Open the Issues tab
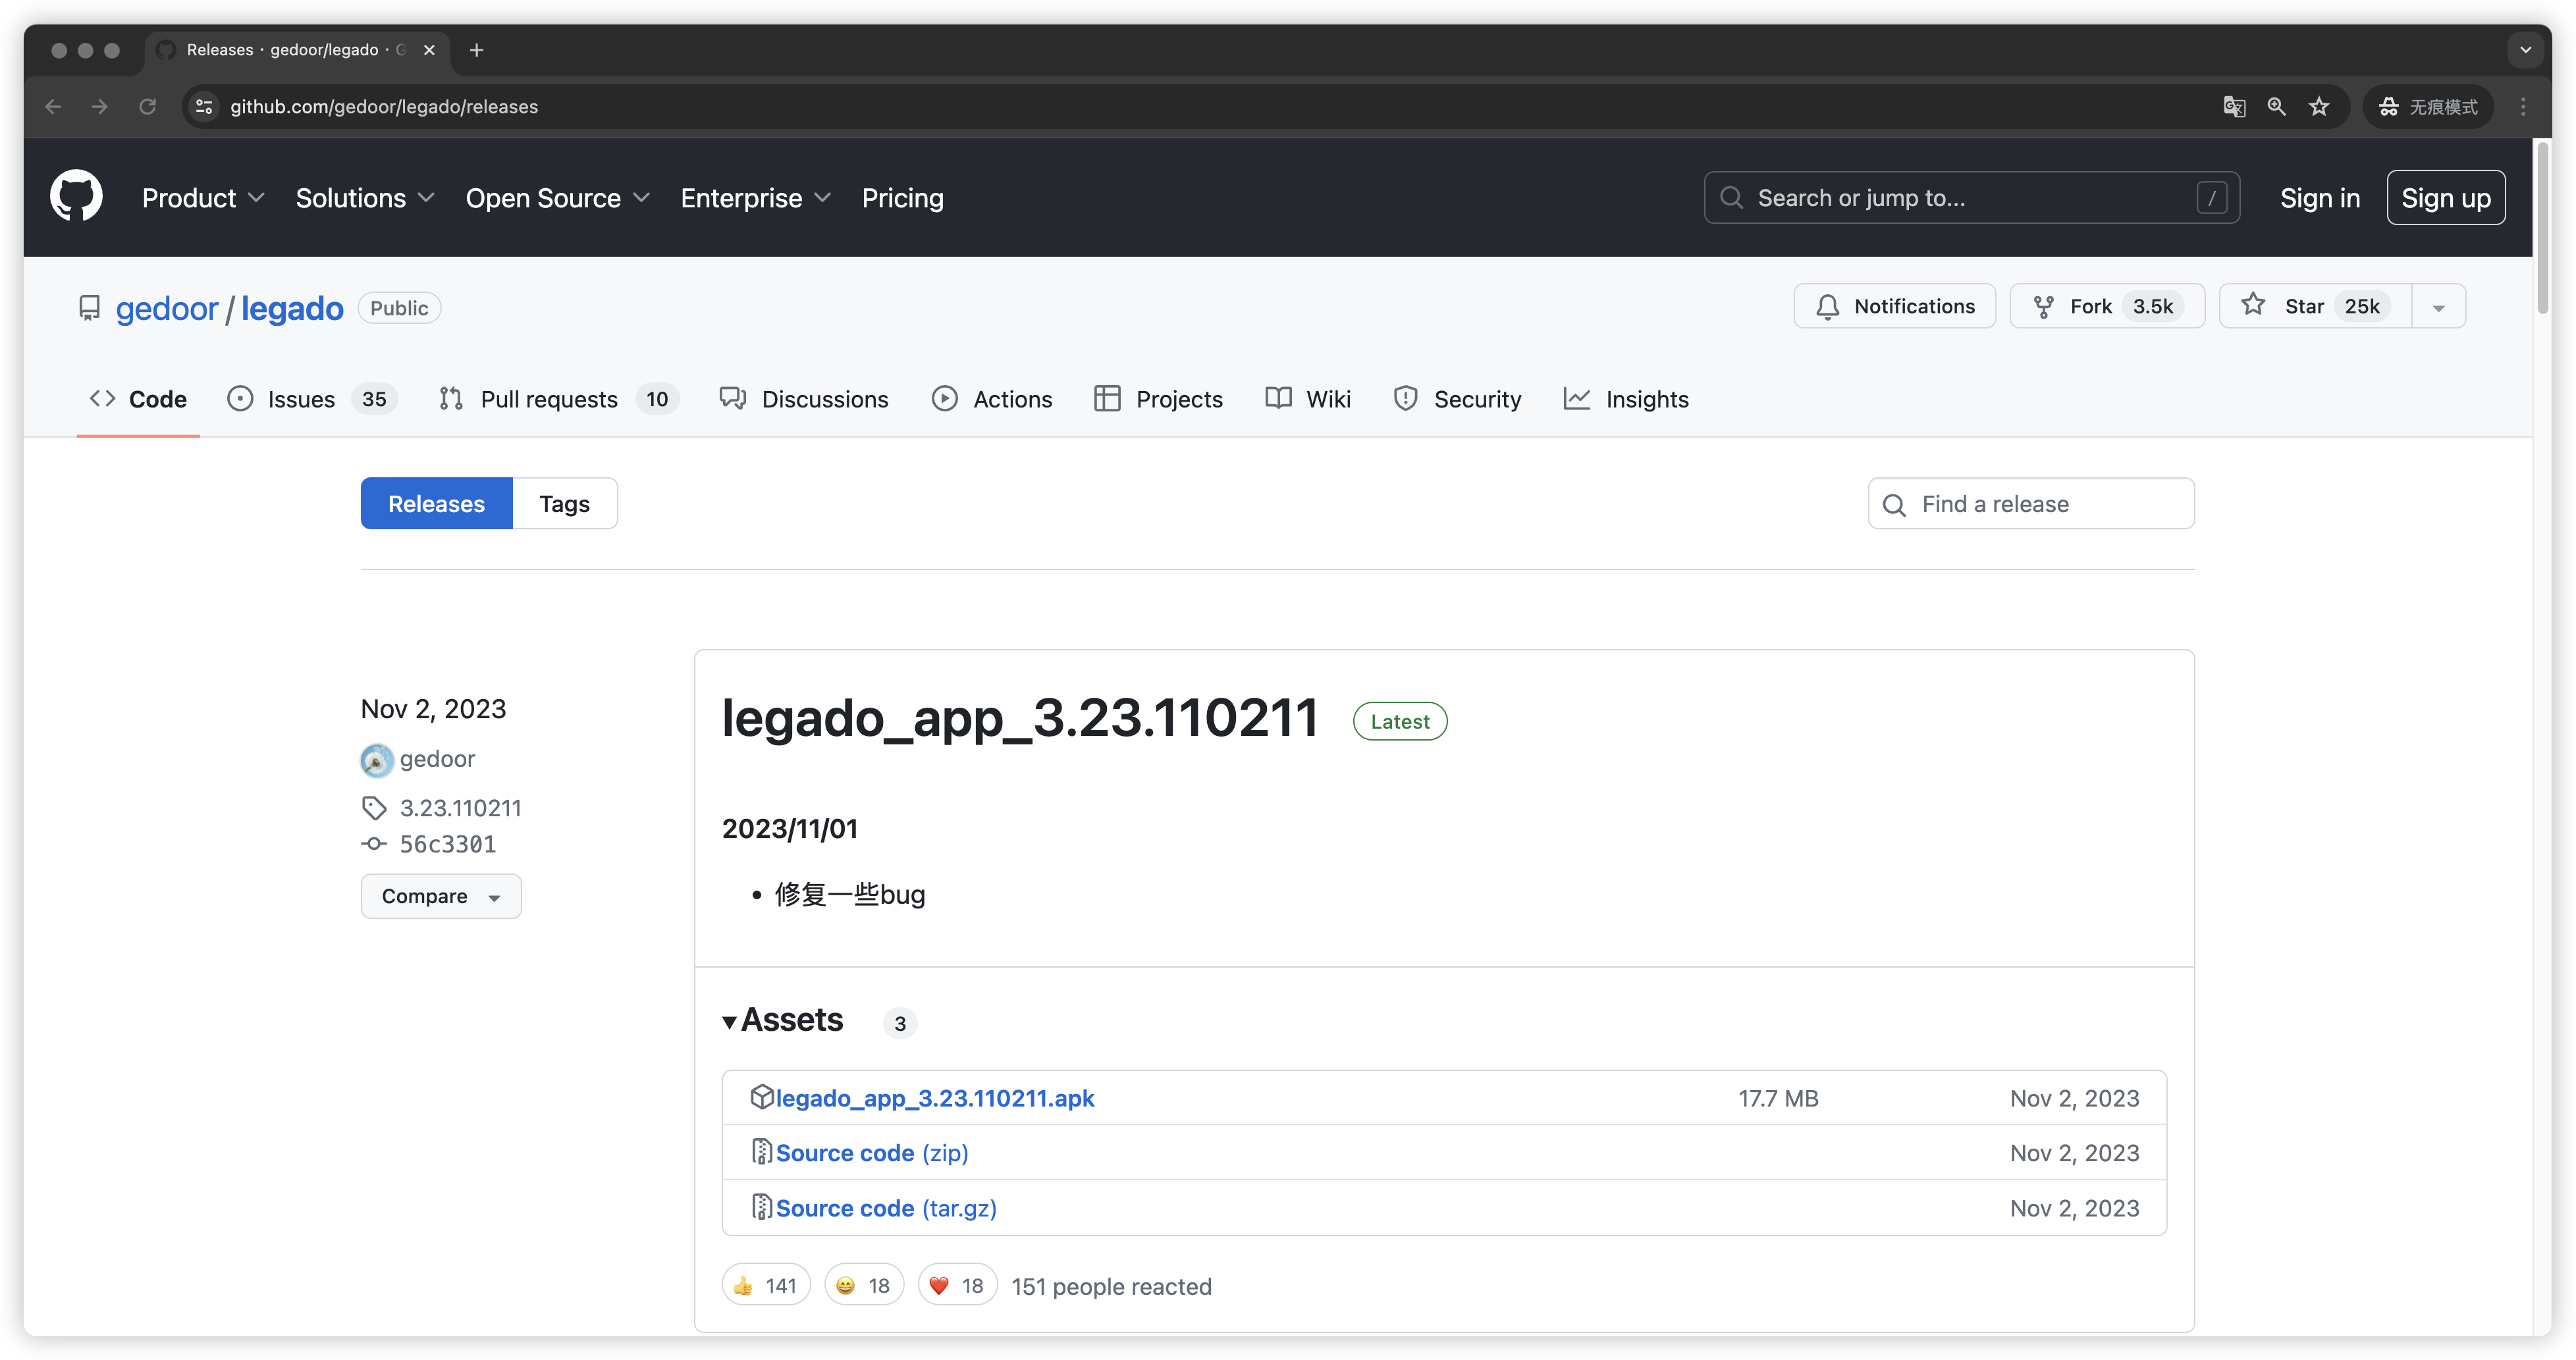 (x=312, y=399)
